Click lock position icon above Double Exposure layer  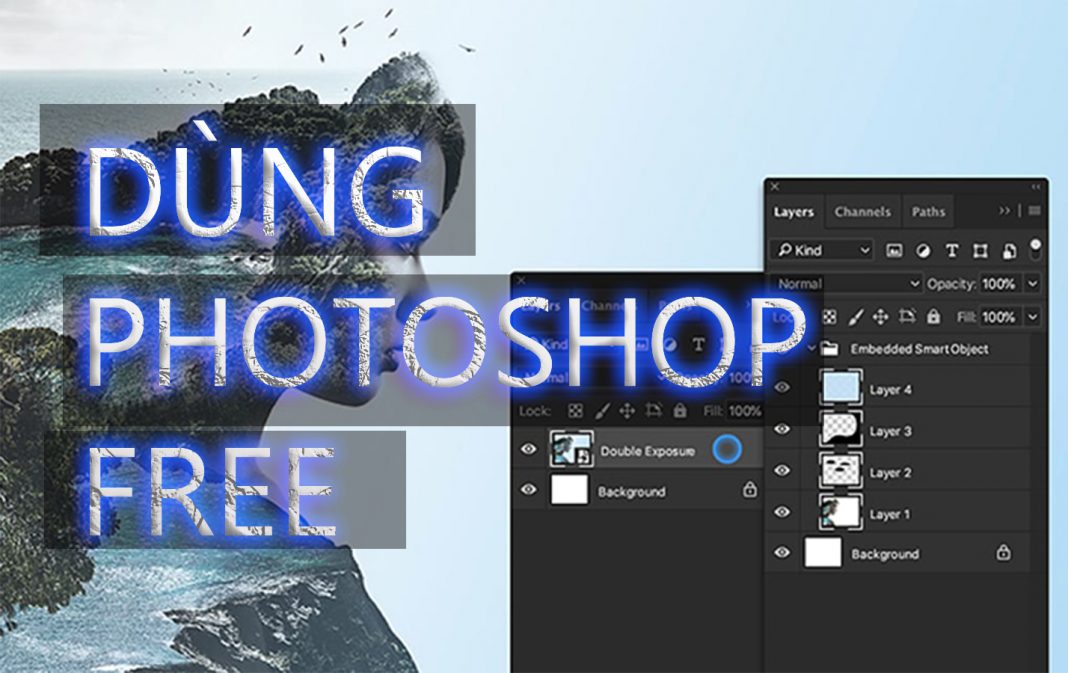pyautogui.click(x=627, y=411)
